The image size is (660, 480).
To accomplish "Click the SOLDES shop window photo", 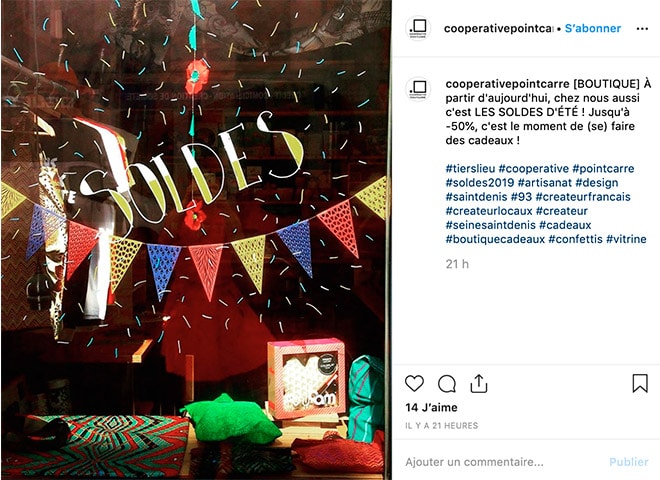I will click(x=196, y=240).
